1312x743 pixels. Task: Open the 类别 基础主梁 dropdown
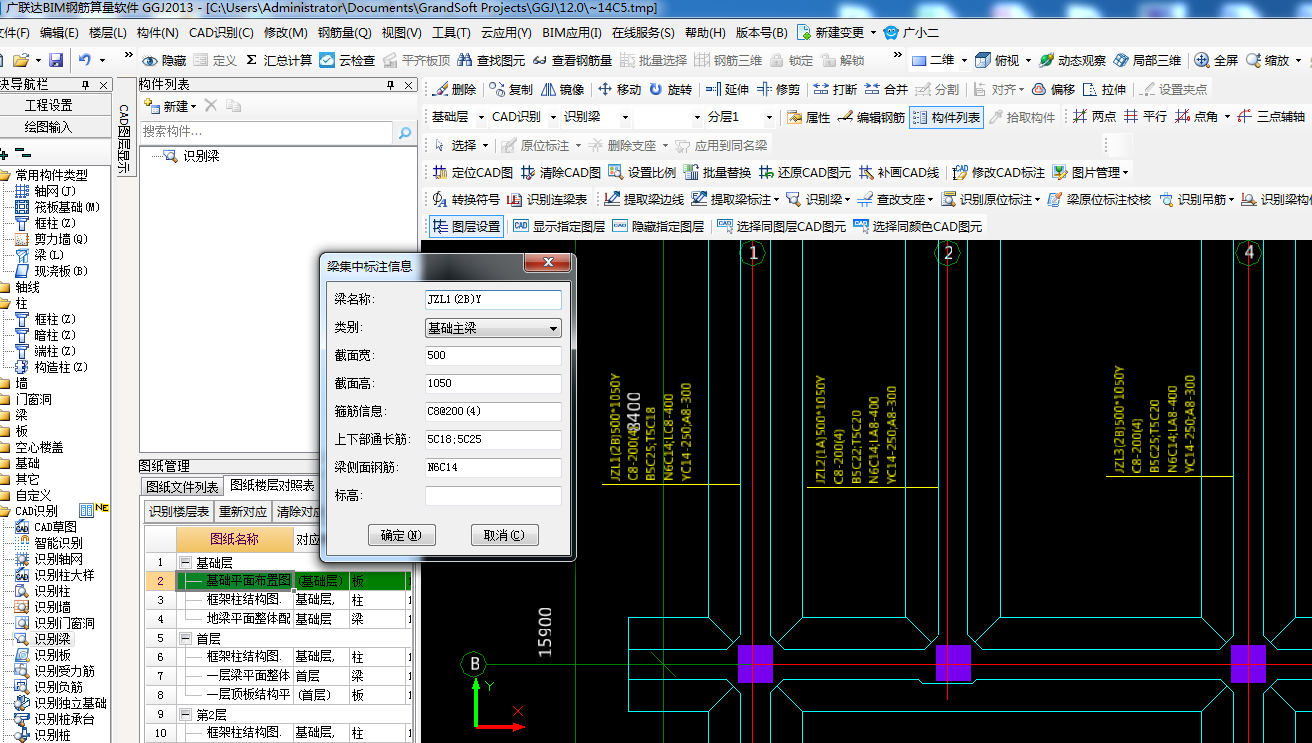point(493,328)
